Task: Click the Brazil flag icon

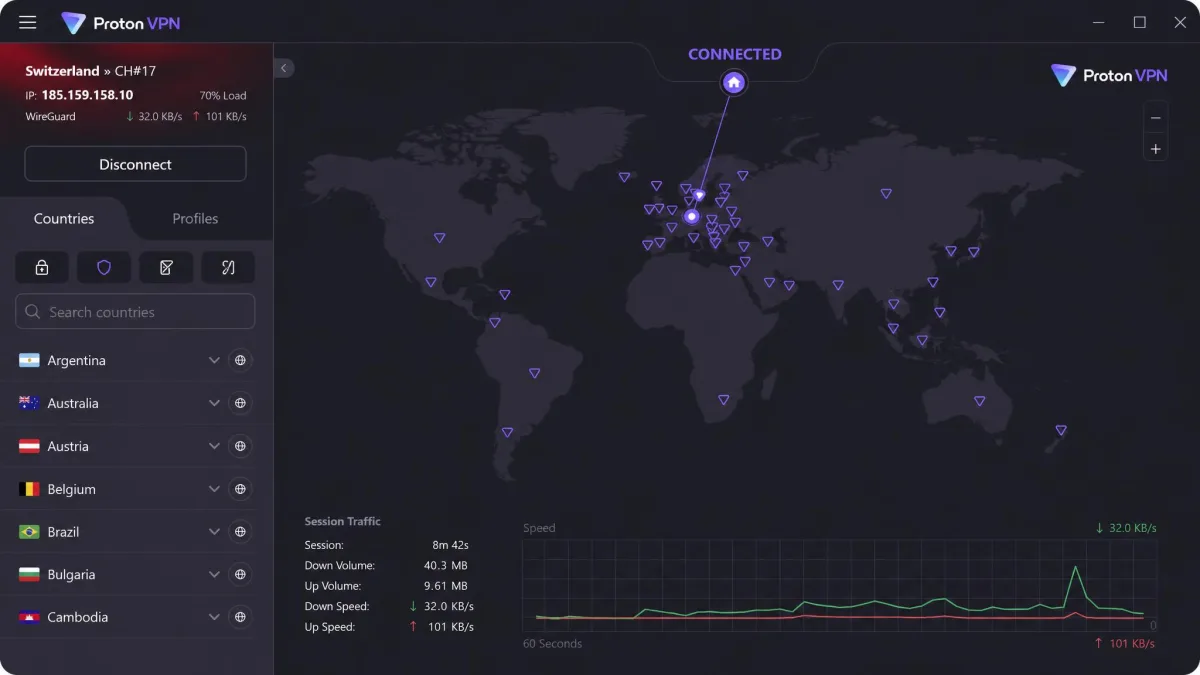Action: click(29, 532)
